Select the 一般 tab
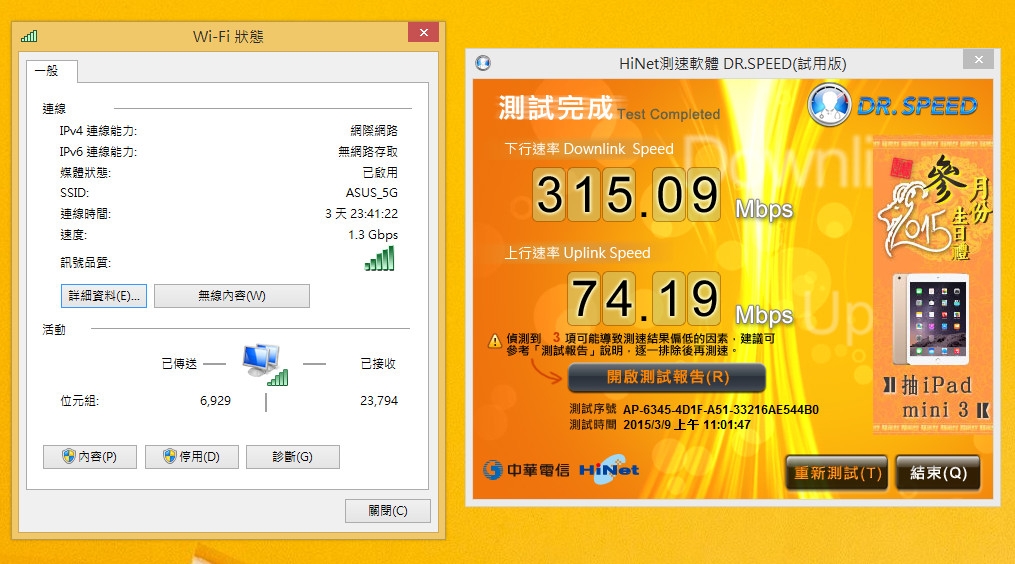This screenshot has height=564, width=1015. pos(52,71)
